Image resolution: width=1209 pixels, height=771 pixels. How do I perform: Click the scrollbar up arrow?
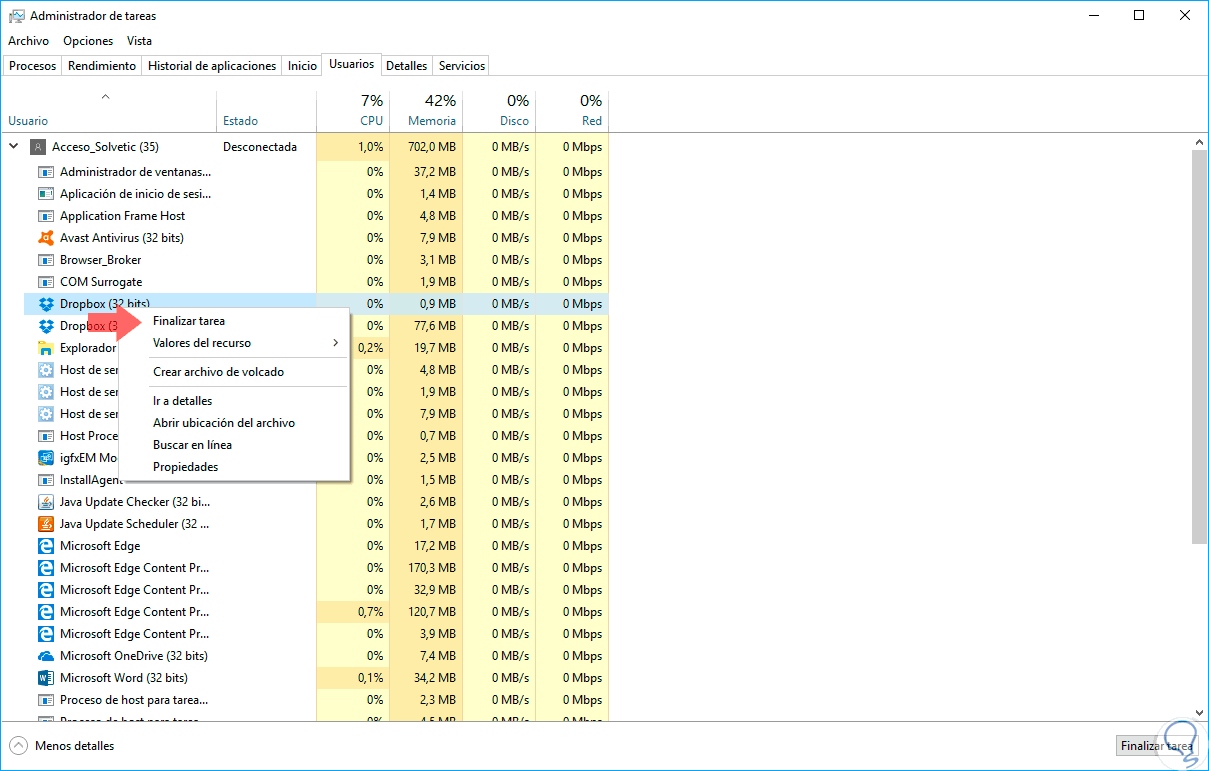1201,141
